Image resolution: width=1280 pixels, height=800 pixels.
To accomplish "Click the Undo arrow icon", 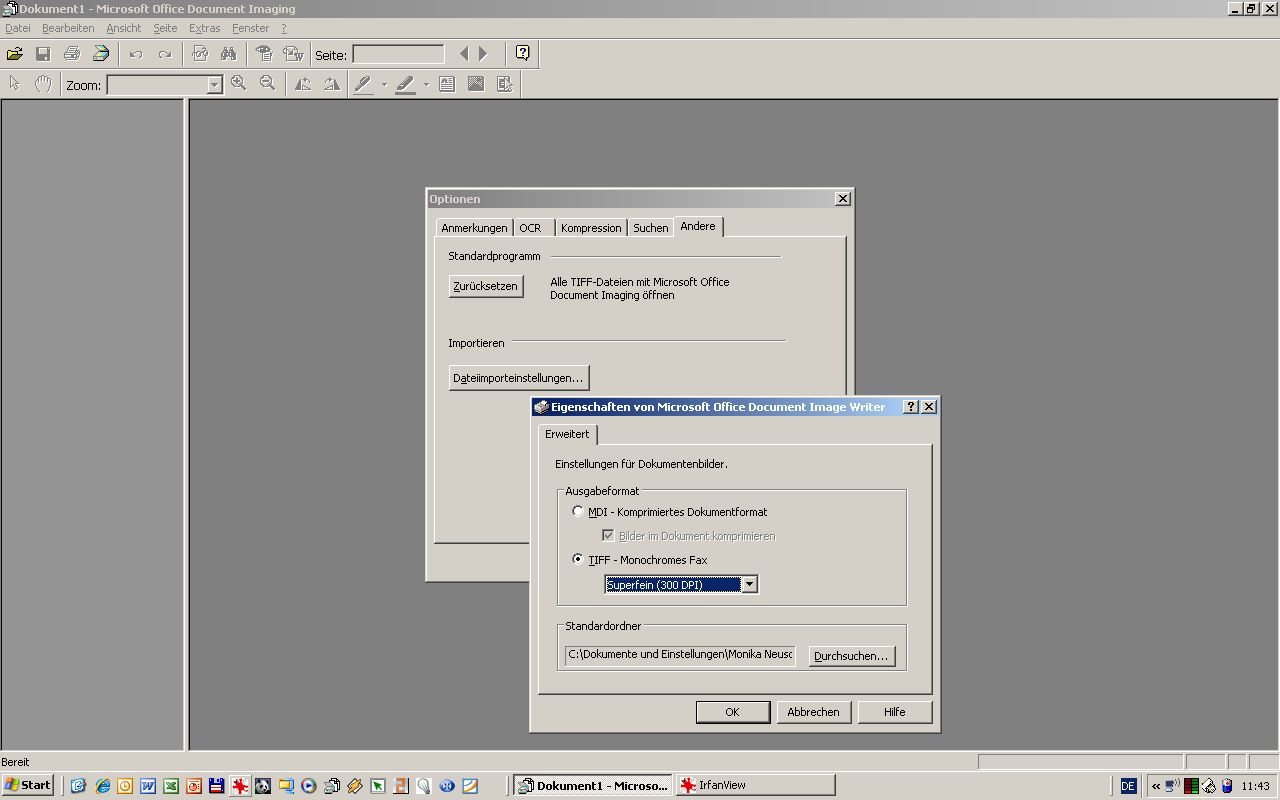I will 136,54.
